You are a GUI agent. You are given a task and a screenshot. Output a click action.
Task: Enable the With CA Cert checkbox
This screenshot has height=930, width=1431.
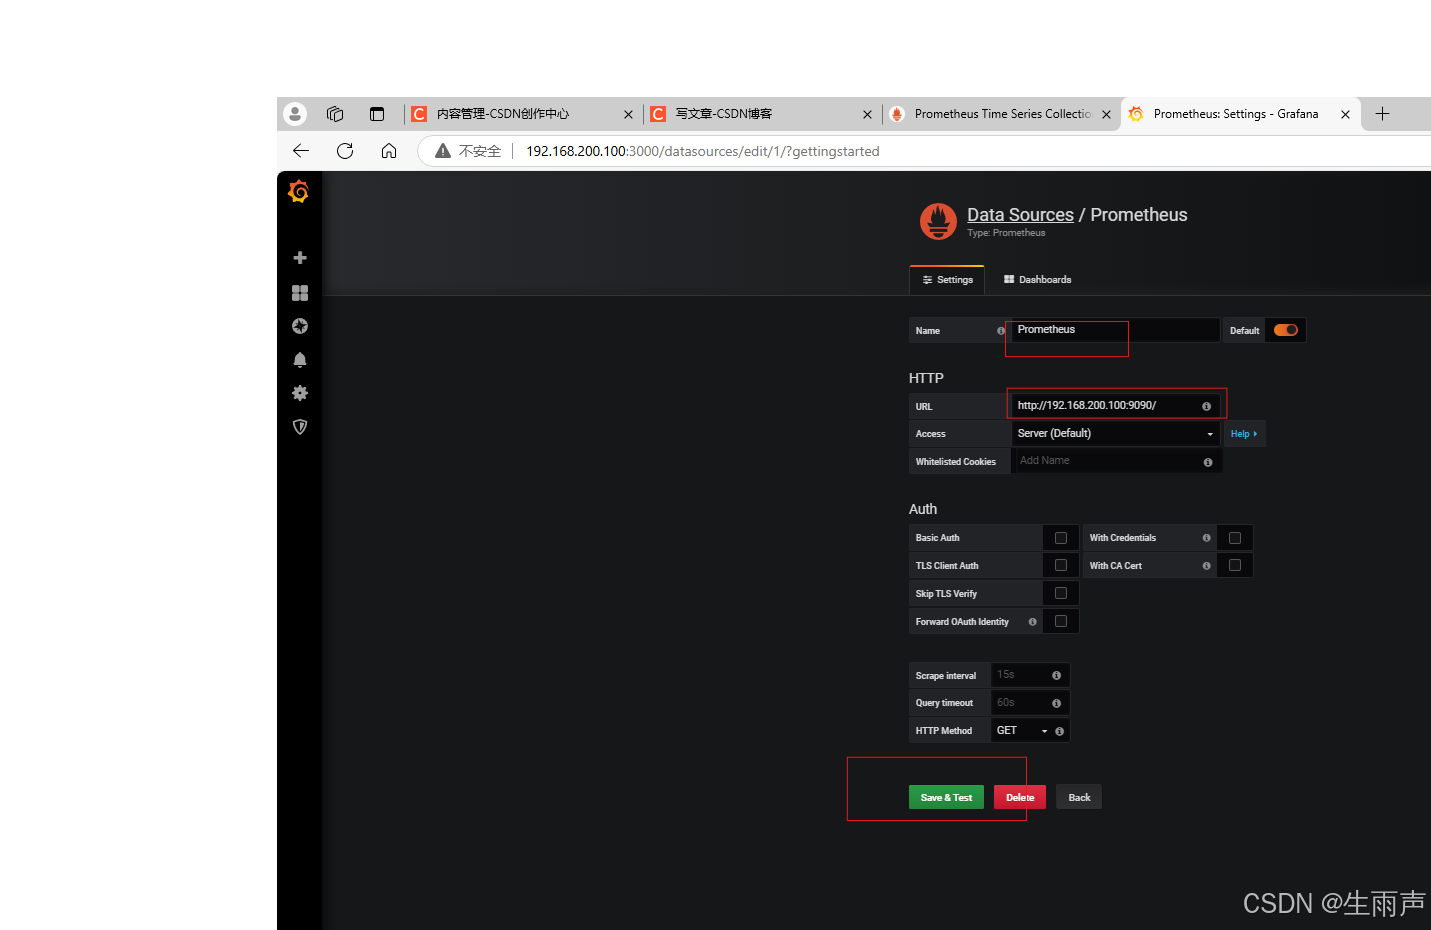[1235, 566]
